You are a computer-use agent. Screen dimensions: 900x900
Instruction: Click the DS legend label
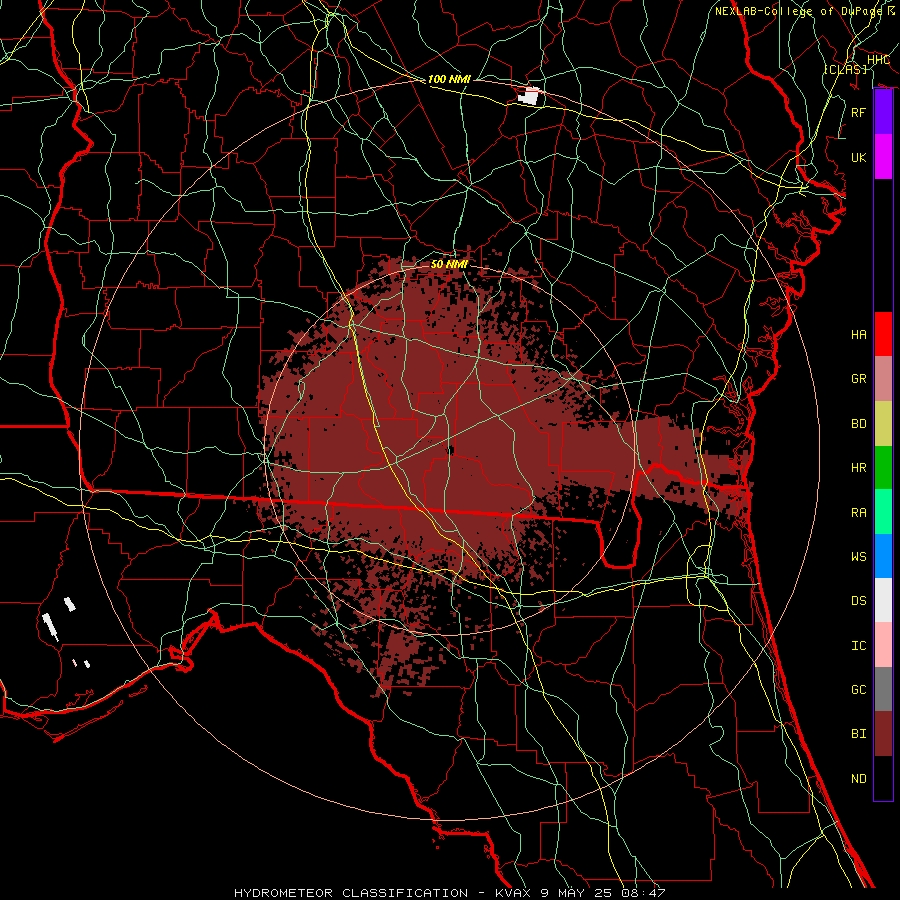[x=858, y=601]
